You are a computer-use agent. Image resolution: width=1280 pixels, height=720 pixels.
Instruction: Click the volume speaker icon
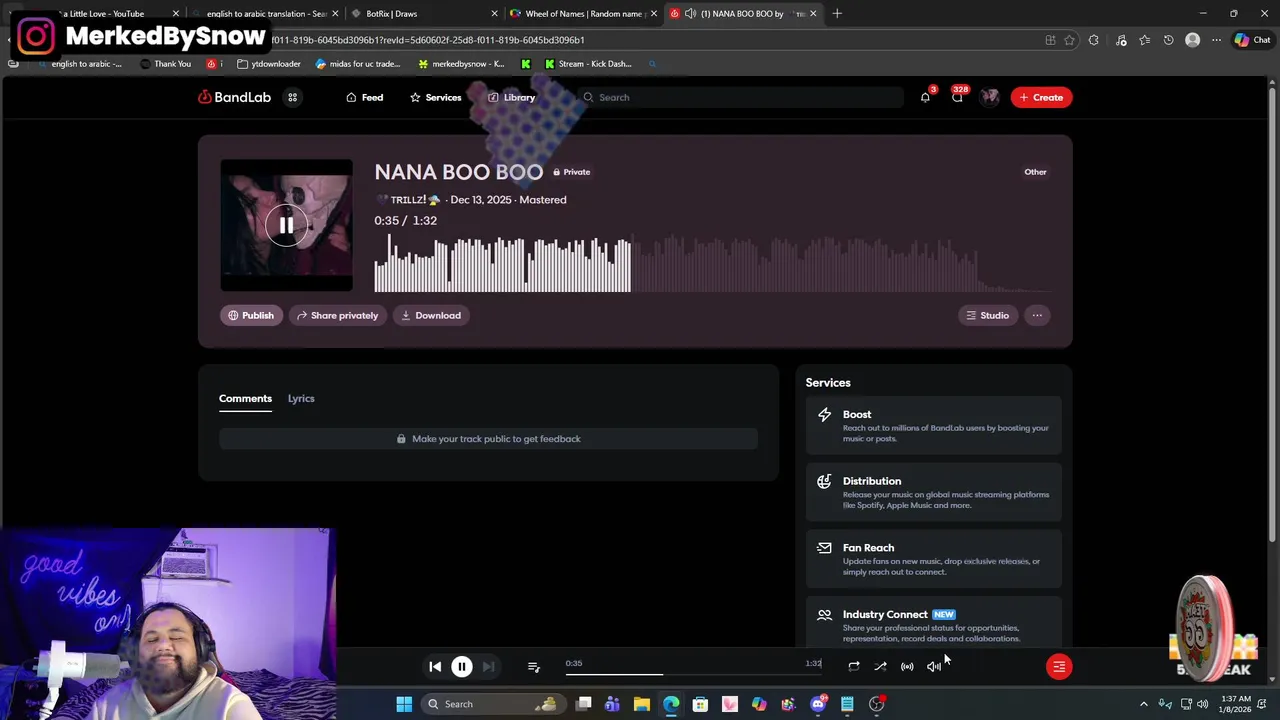(933, 667)
